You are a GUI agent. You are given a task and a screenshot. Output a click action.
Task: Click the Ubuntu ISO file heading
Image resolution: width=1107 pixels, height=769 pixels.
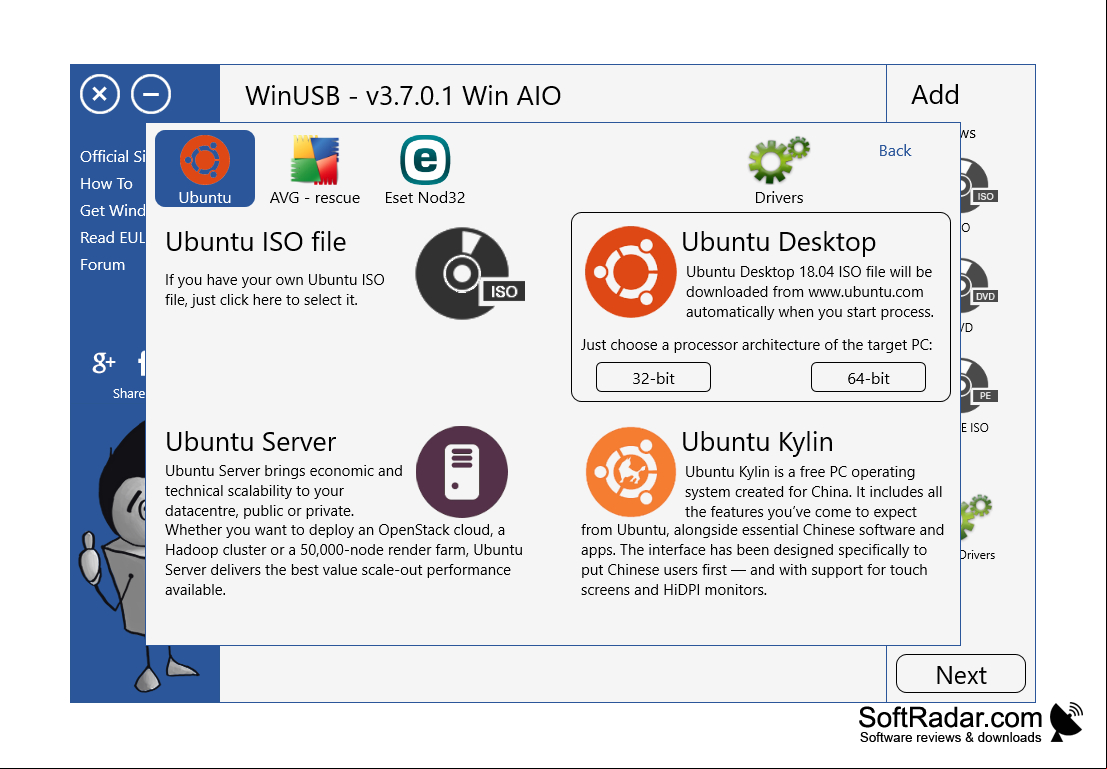click(256, 242)
